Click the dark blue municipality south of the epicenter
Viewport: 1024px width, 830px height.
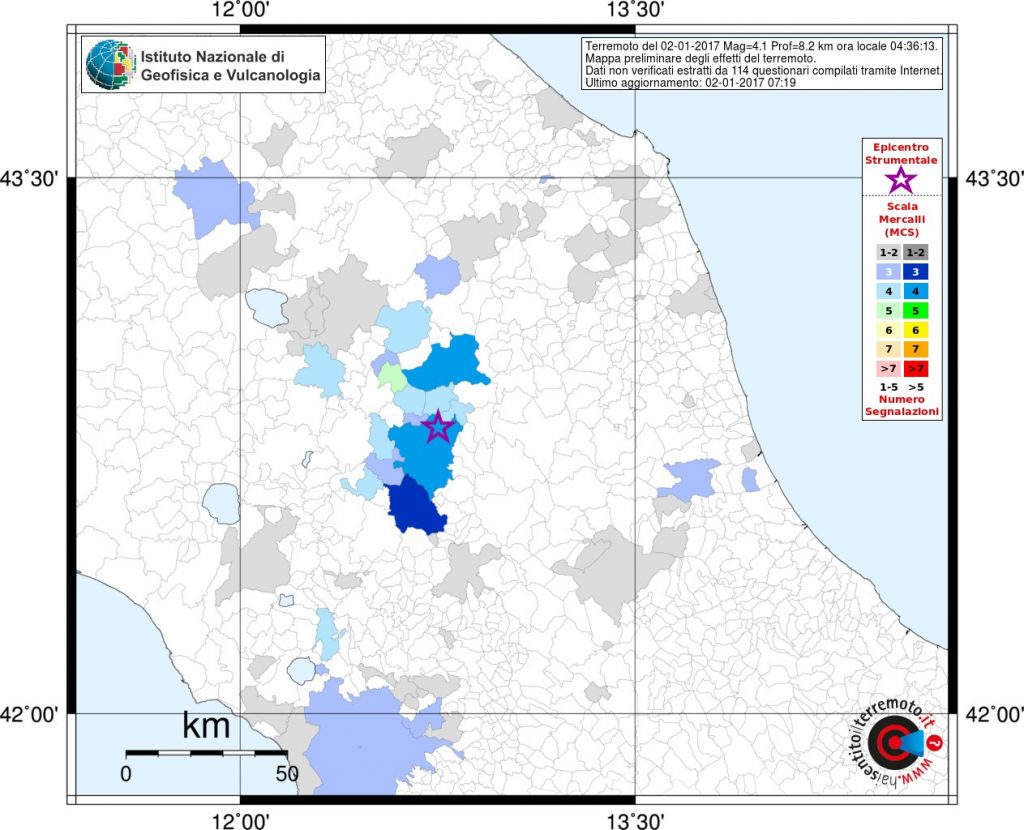point(417,507)
